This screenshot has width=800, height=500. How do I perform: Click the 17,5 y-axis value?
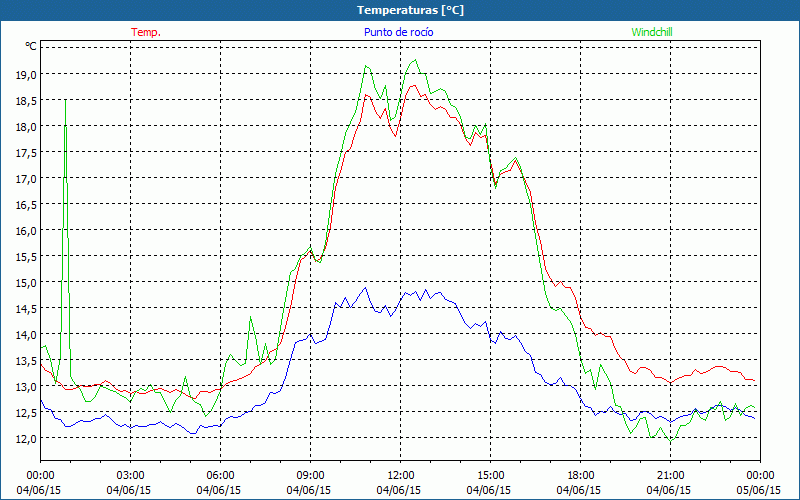pyautogui.click(x=27, y=153)
